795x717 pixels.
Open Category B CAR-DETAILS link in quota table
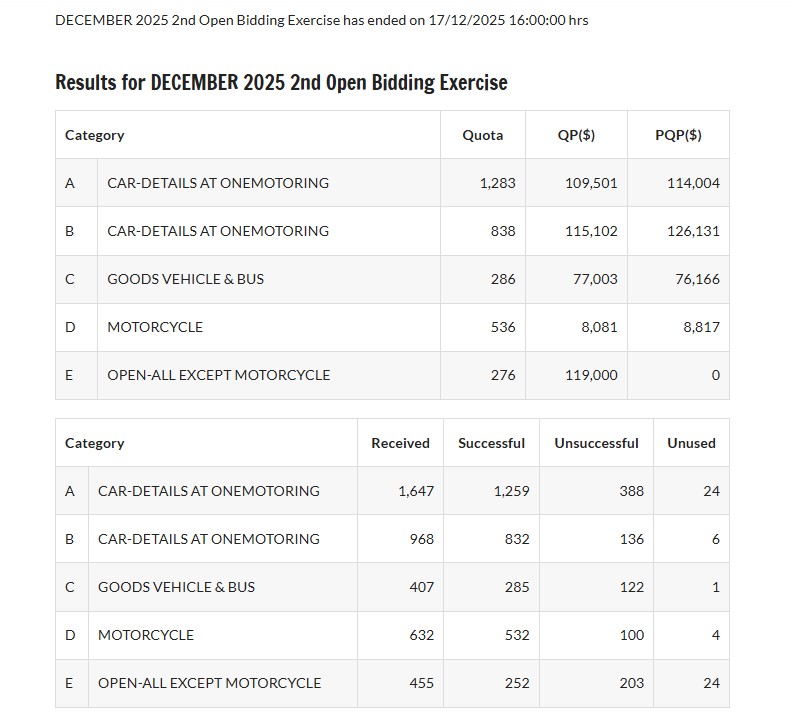pyautogui.click(x=218, y=231)
